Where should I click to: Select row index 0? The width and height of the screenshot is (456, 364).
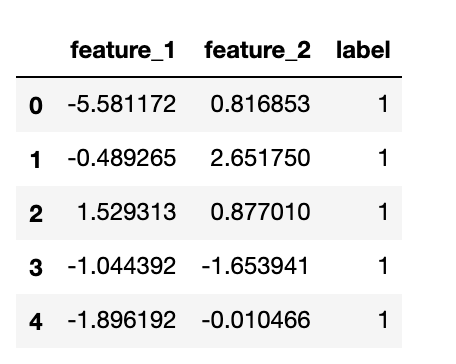pyautogui.click(x=36, y=106)
